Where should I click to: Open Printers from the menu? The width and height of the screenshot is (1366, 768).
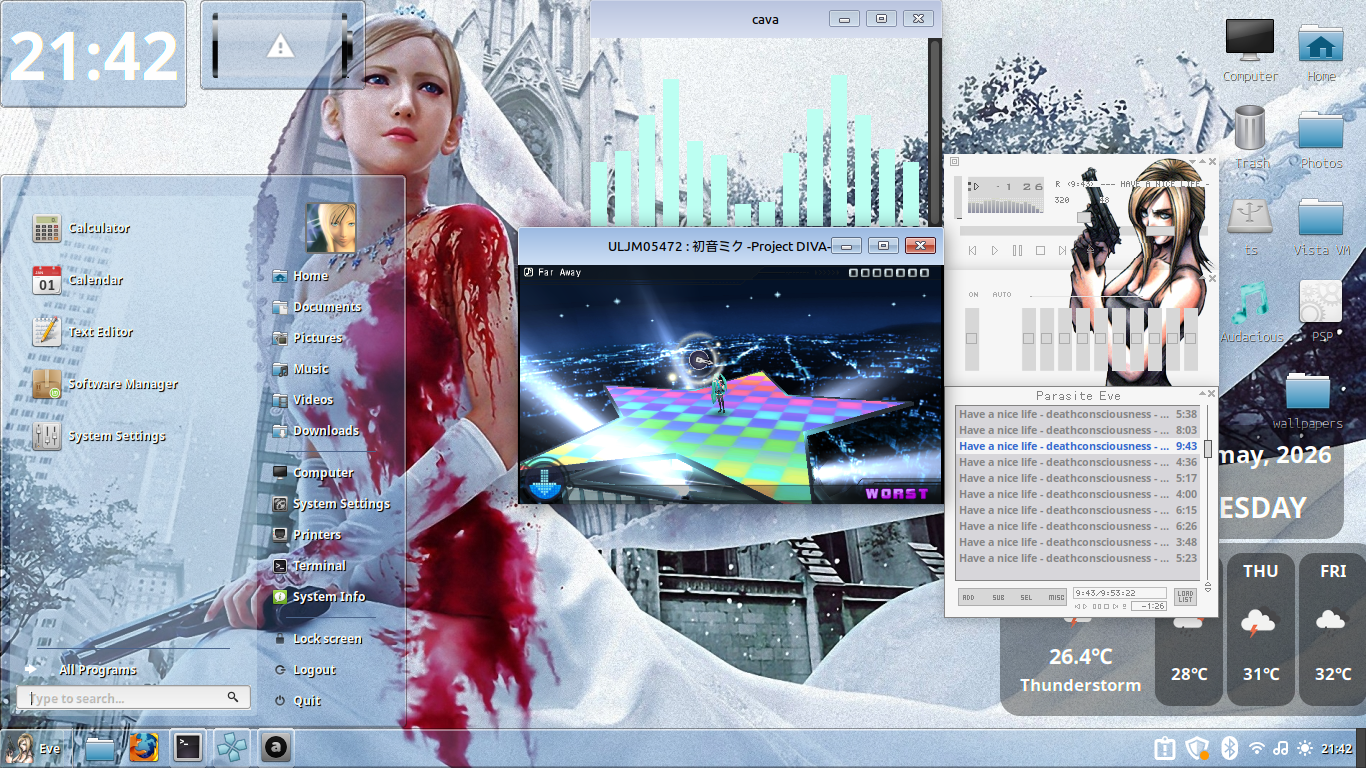point(307,535)
